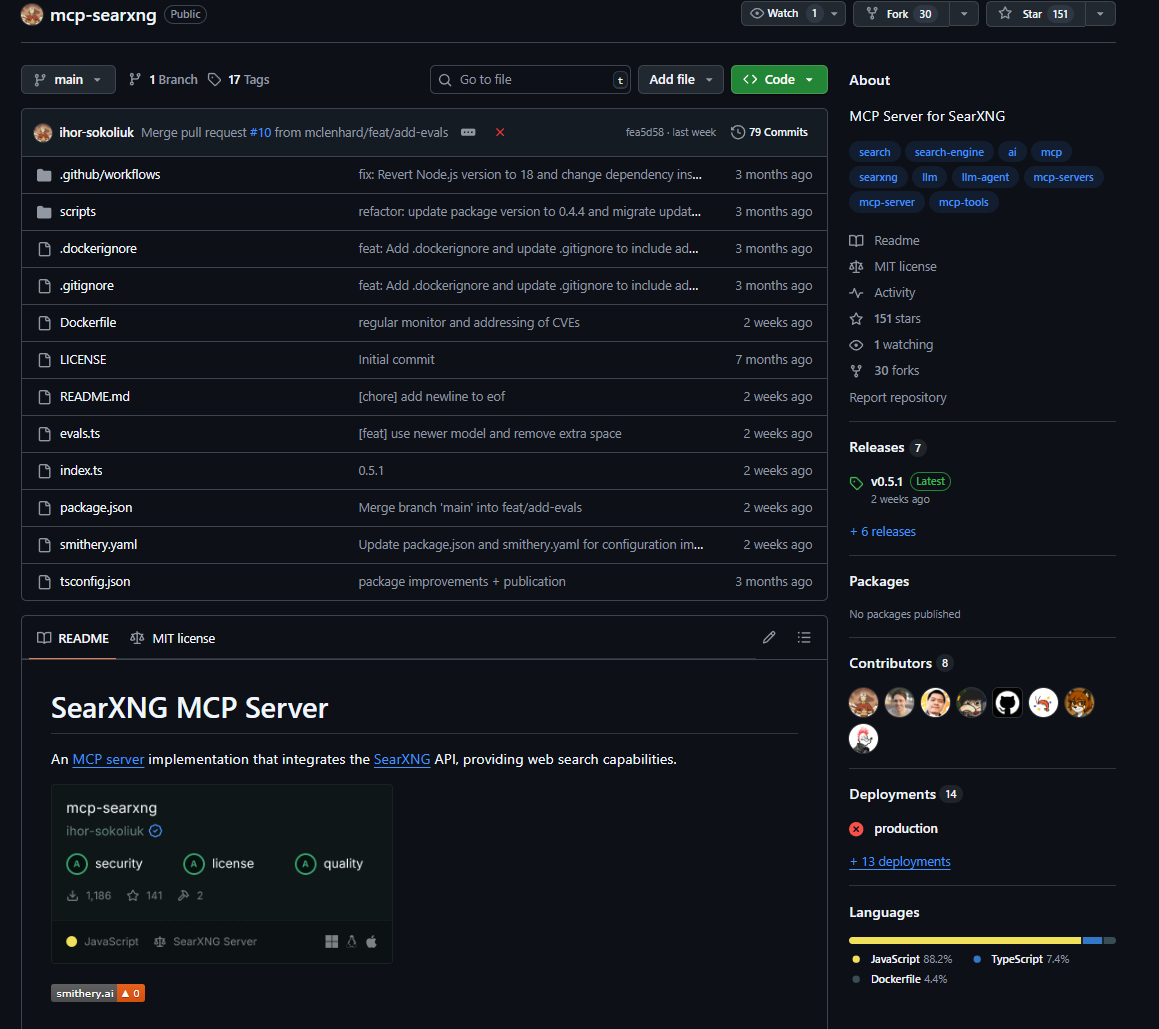Open the README outline list icon
The height and width of the screenshot is (1029, 1159).
804,637
